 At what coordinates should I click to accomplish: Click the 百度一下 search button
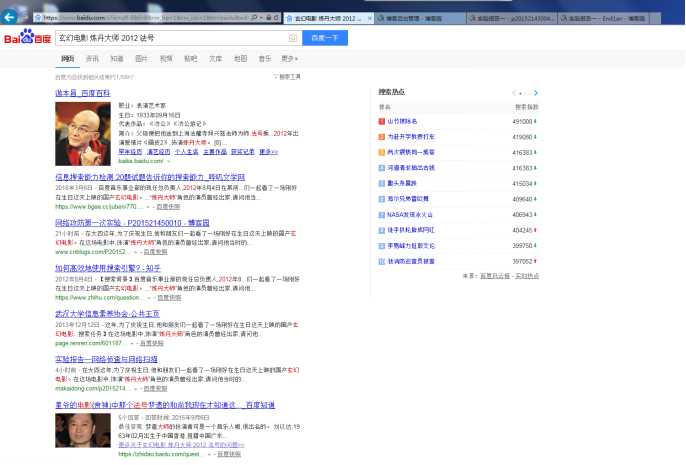pos(325,38)
